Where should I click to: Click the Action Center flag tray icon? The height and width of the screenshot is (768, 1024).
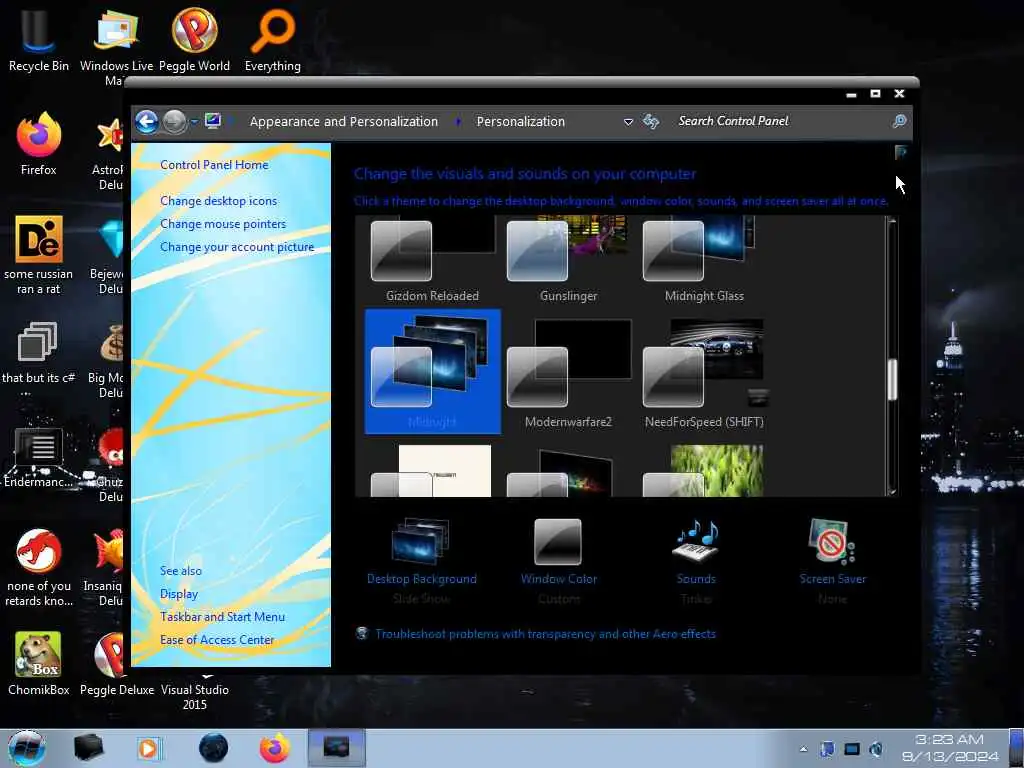click(x=827, y=749)
